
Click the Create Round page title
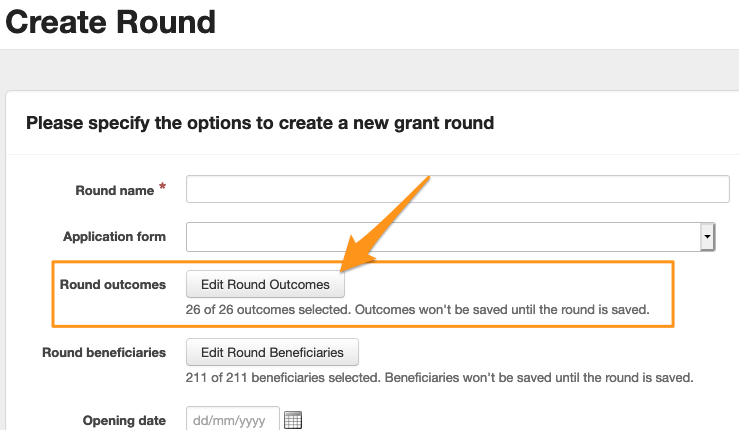110,20
